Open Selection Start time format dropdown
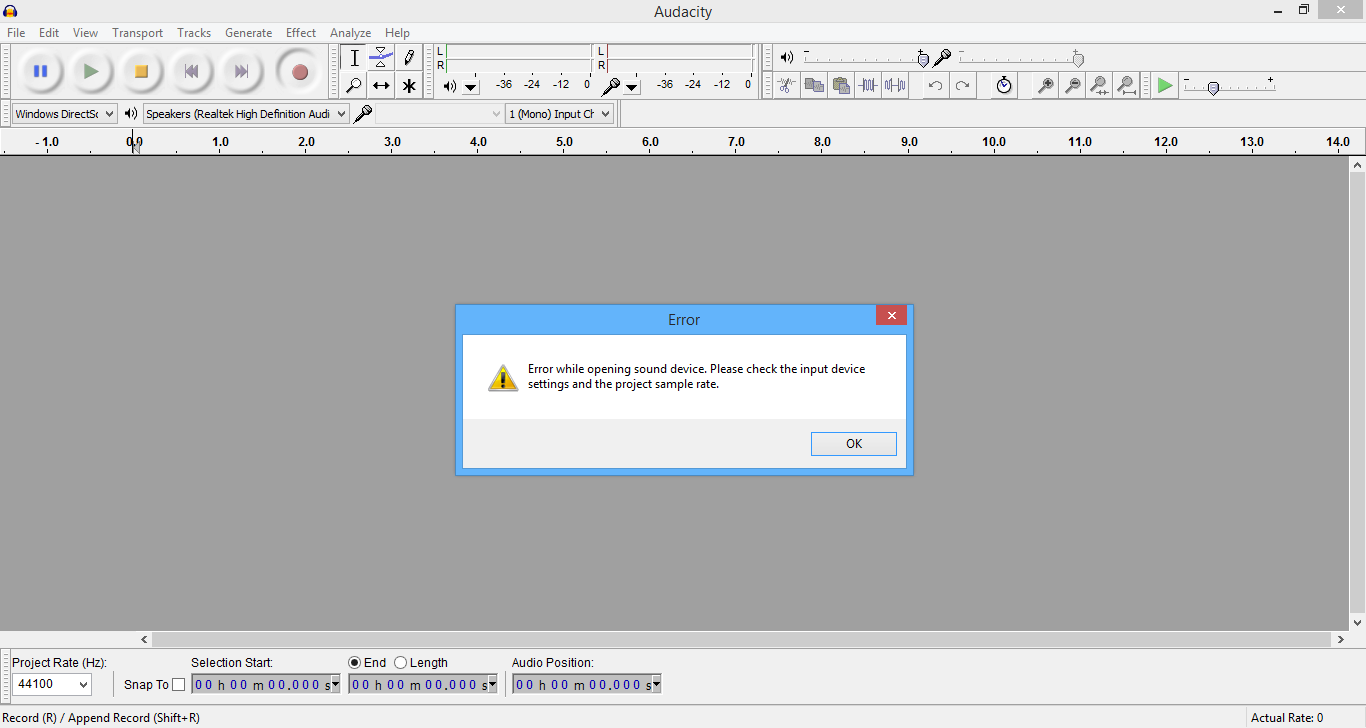The width and height of the screenshot is (1366, 728). [x=335, y=685]
